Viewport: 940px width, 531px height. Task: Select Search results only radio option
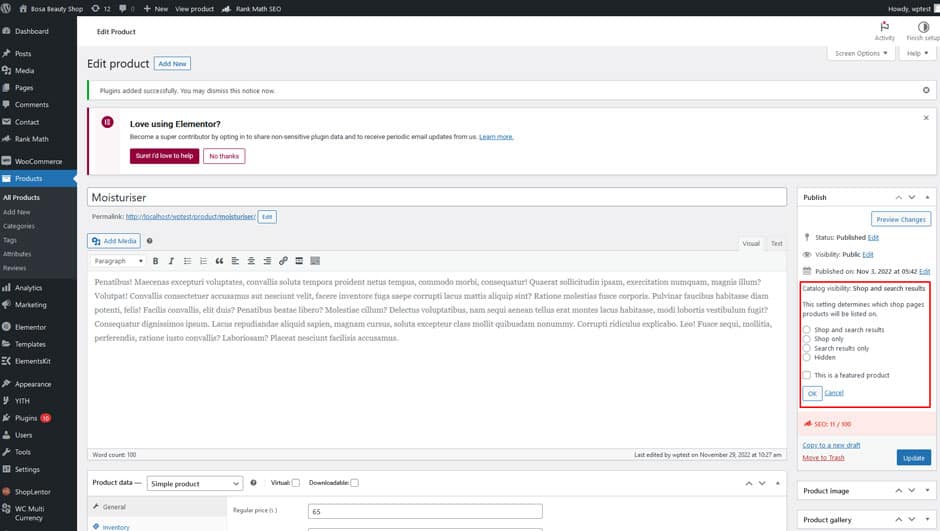tap(807, 348)
